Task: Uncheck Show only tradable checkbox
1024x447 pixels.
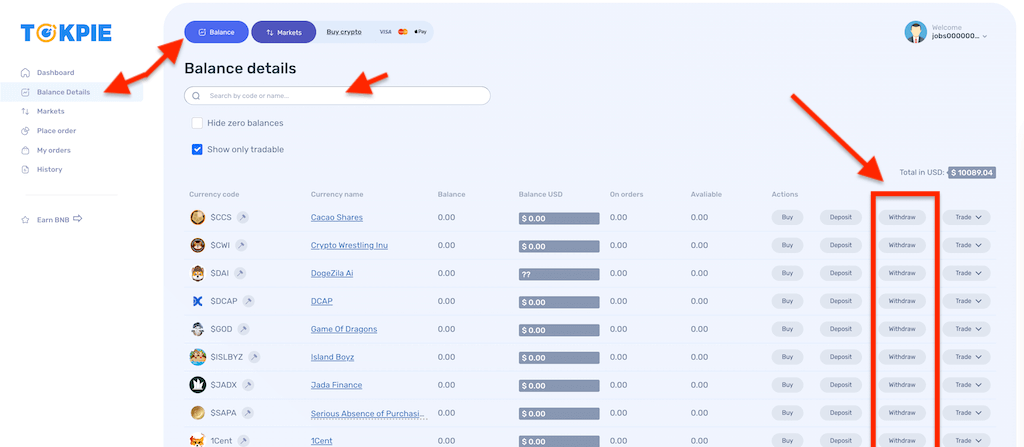Action: [x=197, y=149]
